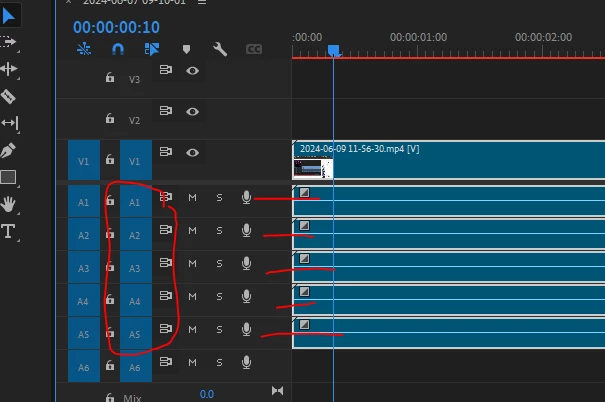The image size is (605, 402).
Task: Select the Pen tool
Action: (8, 150)
